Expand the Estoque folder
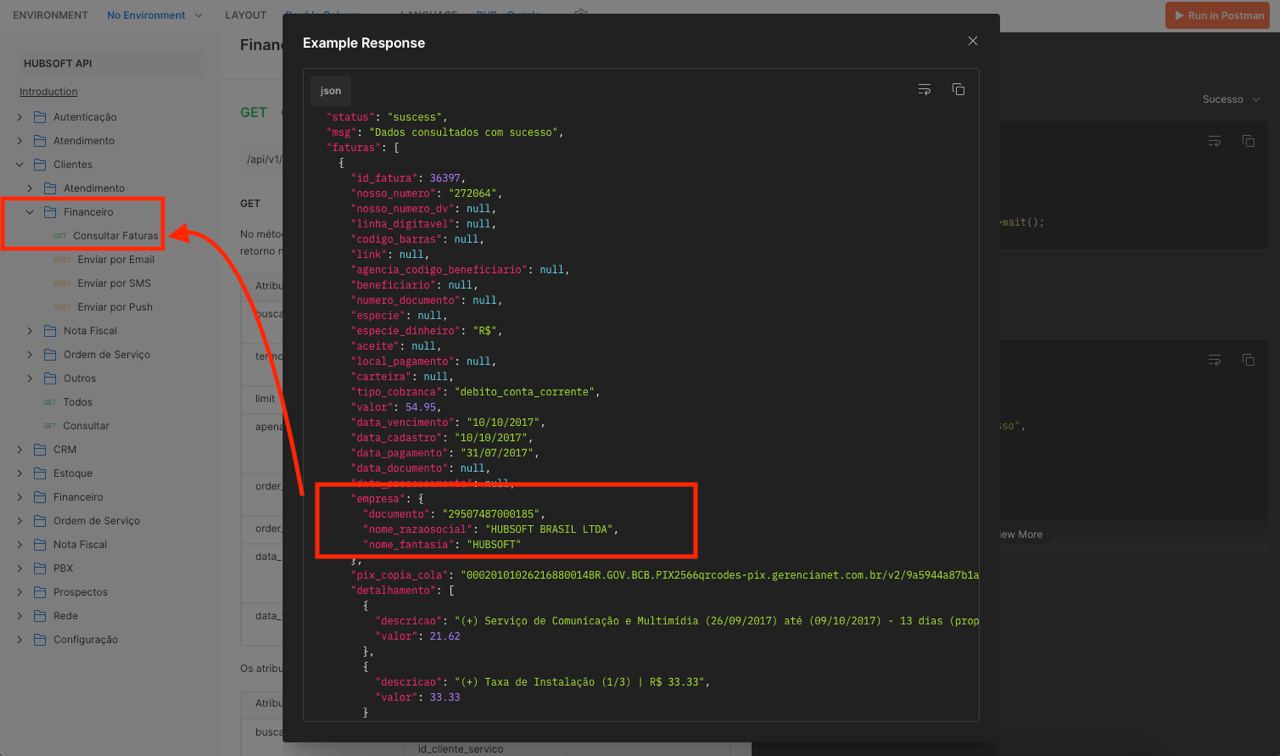Screen dimensions: 1280x756 (20, 473)
